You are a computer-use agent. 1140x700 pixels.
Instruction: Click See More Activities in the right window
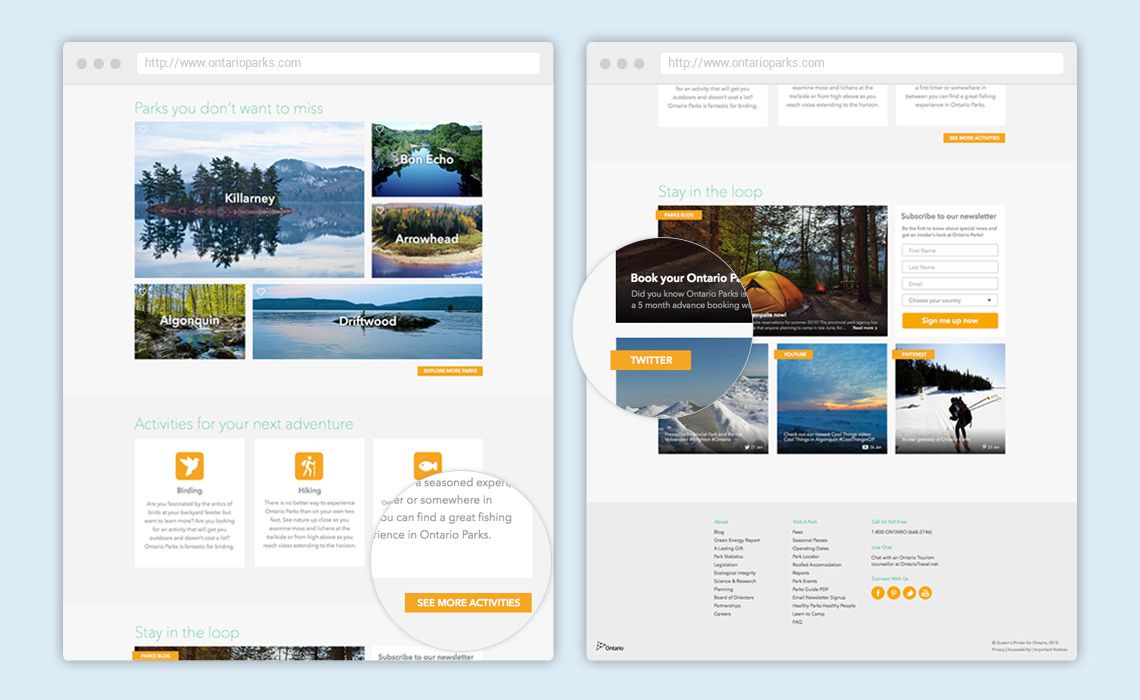[974, 138]
